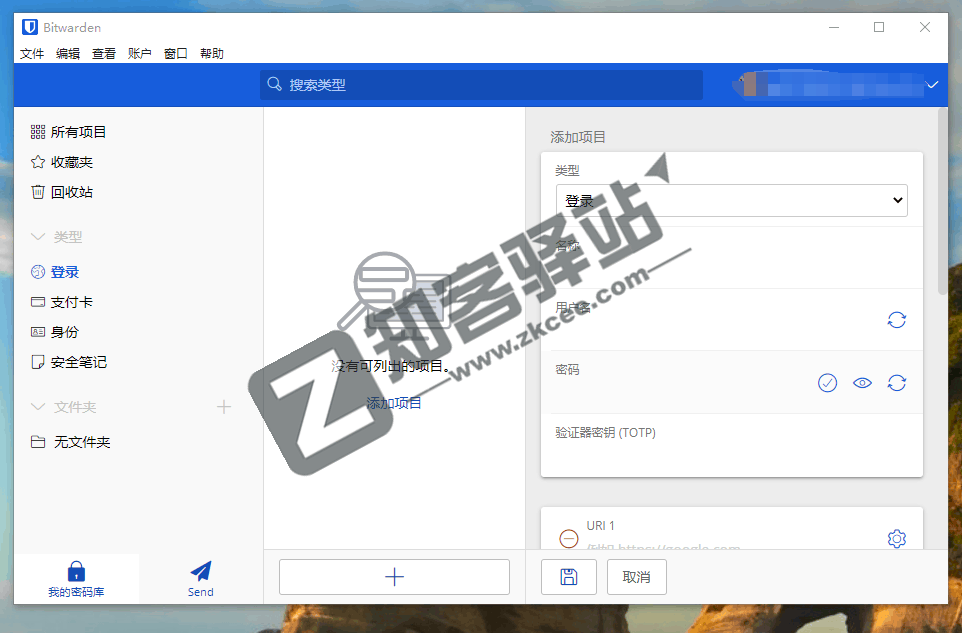Screen dimensions: 962x633
Task: Generate a new password using the refresh icon
Action: pos(896,382)
